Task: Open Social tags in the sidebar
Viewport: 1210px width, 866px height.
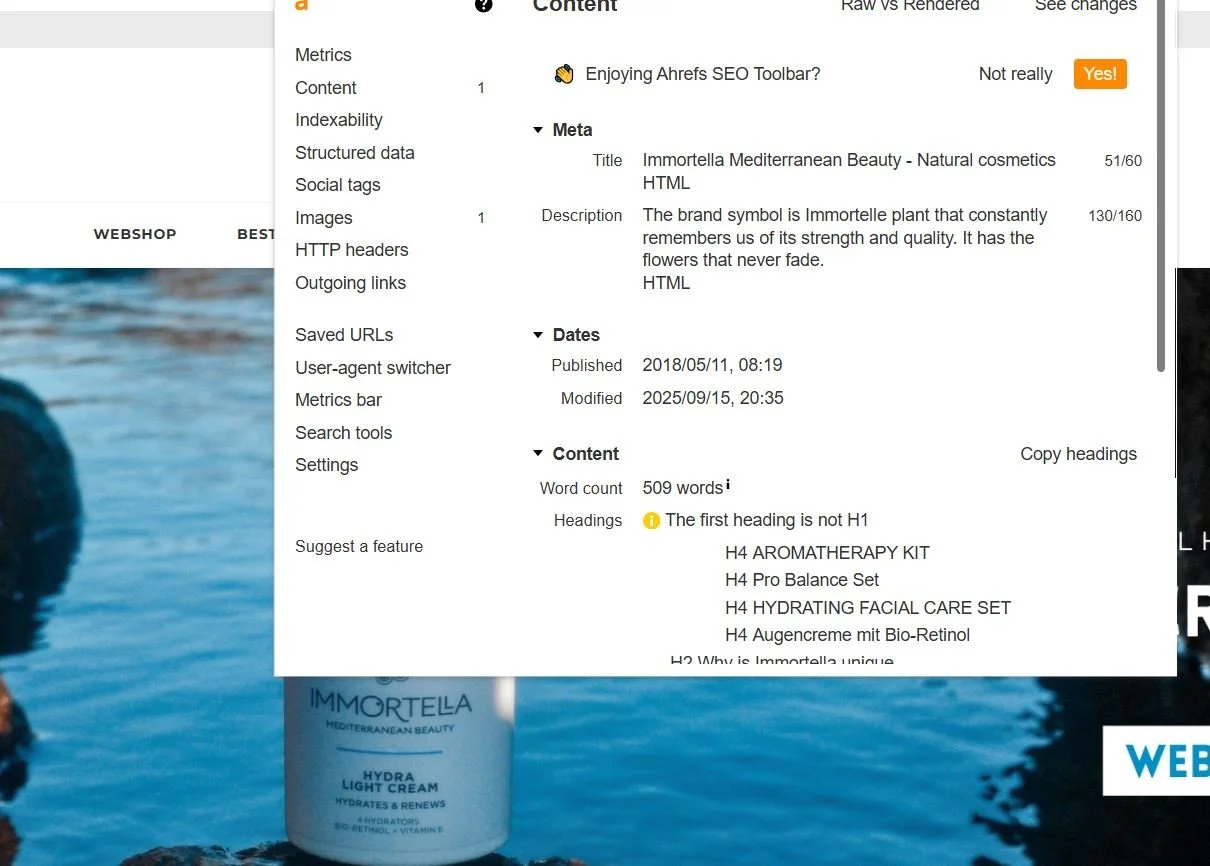Action: (x=338, y=185)
